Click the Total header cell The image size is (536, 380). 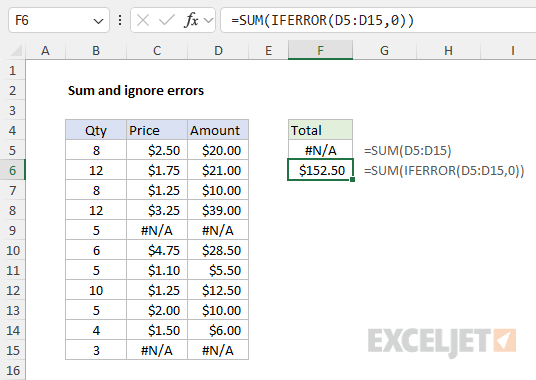320,130
